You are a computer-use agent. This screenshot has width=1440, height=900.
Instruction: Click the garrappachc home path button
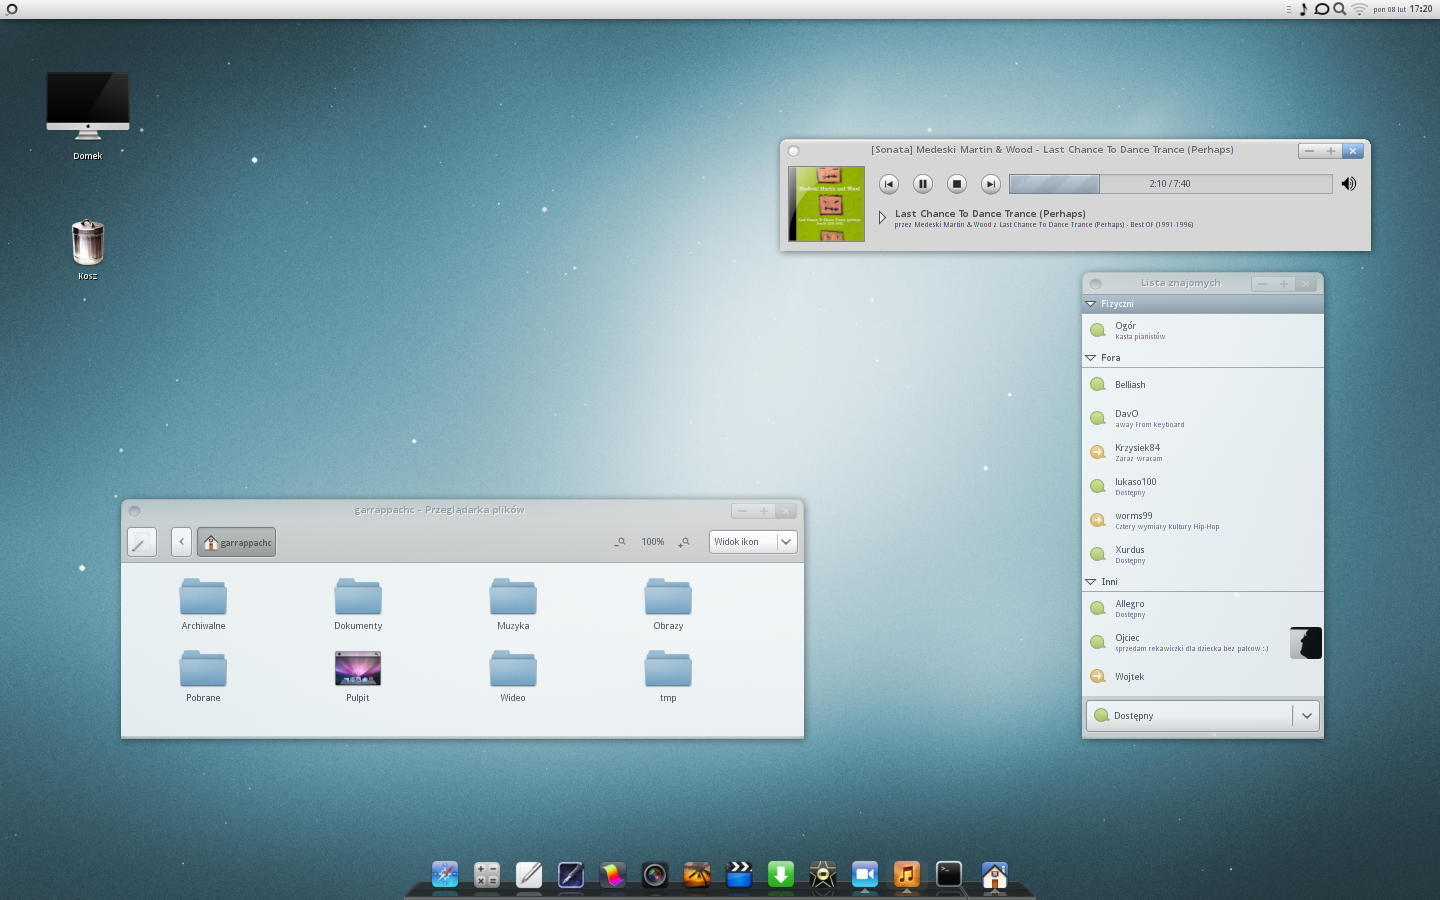(236, 542)
